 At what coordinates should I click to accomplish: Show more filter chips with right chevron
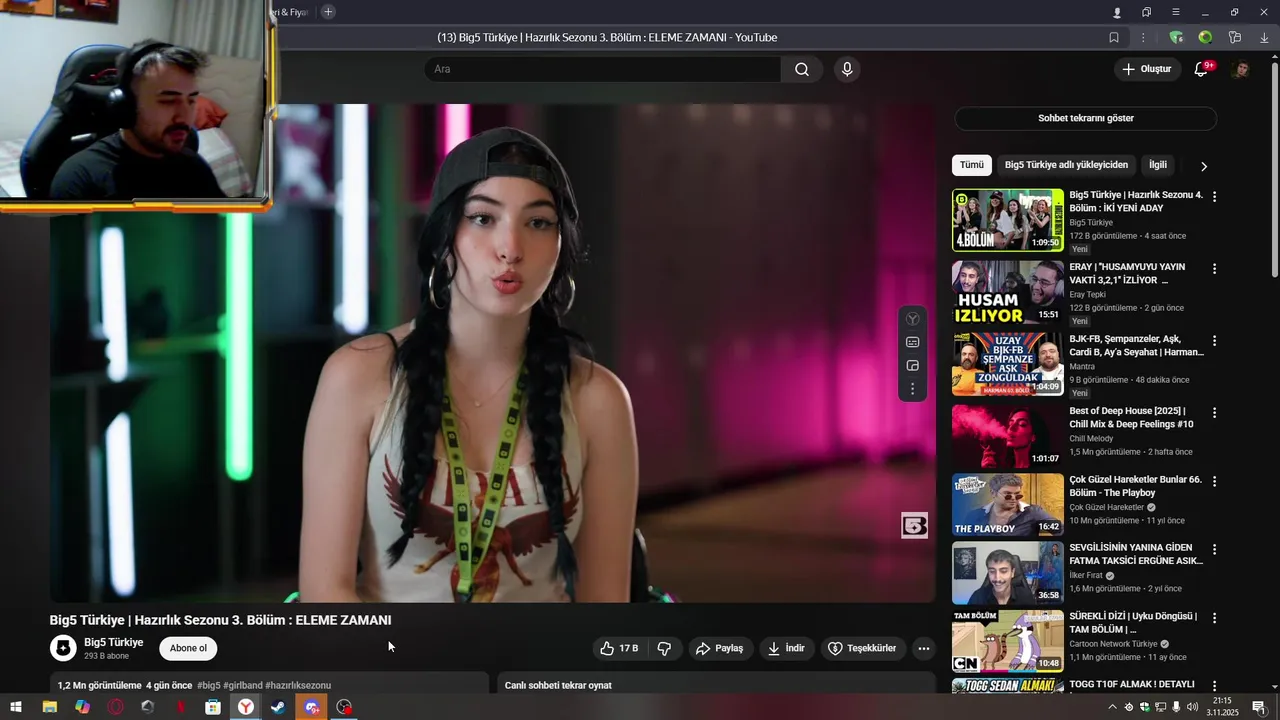click(1204, 166)
